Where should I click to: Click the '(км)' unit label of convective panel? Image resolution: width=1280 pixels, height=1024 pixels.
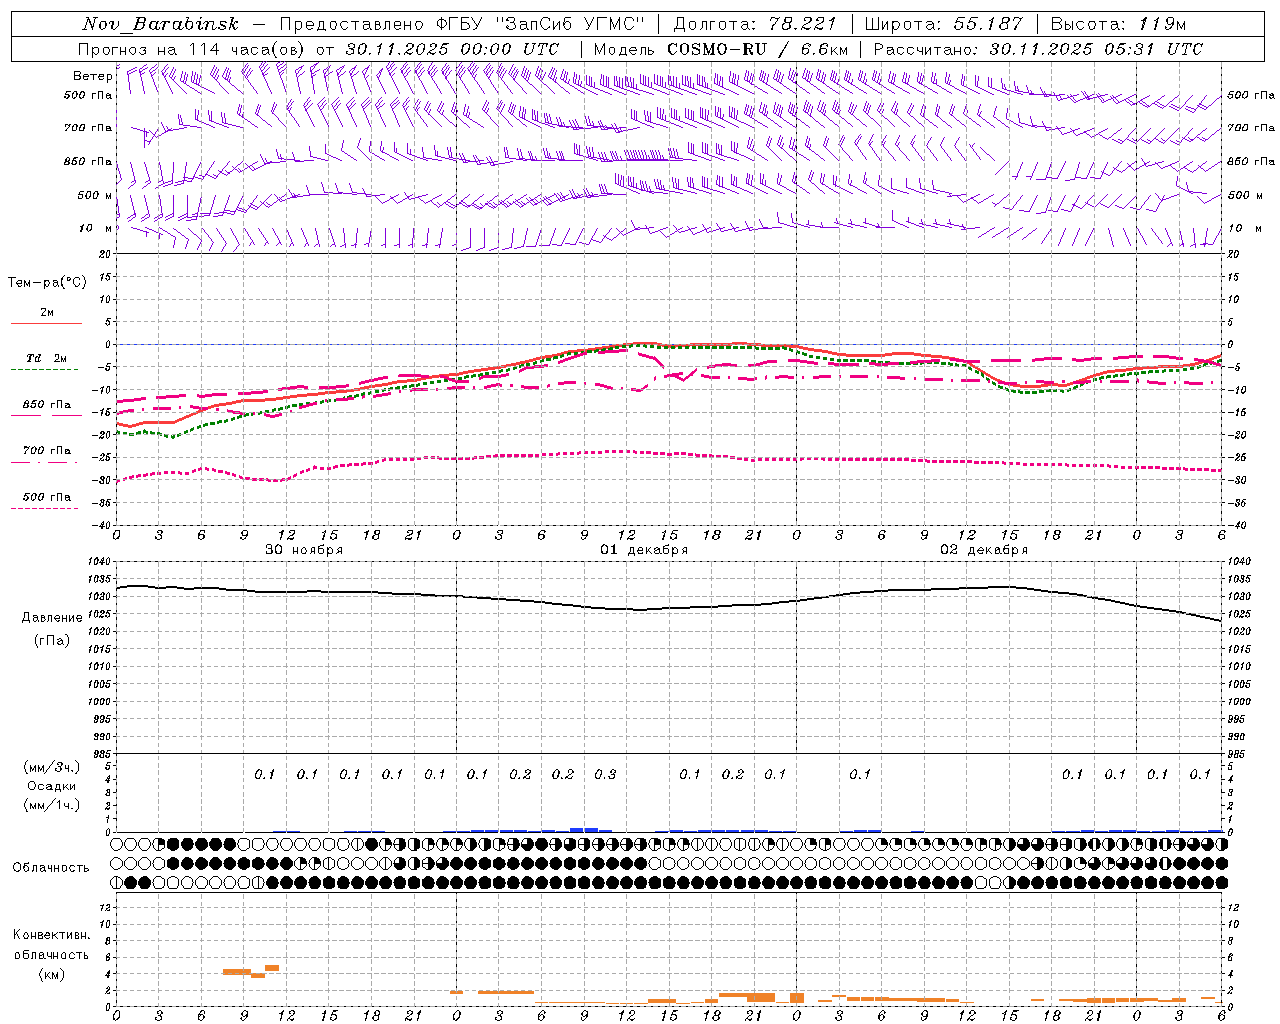(51, 974)
